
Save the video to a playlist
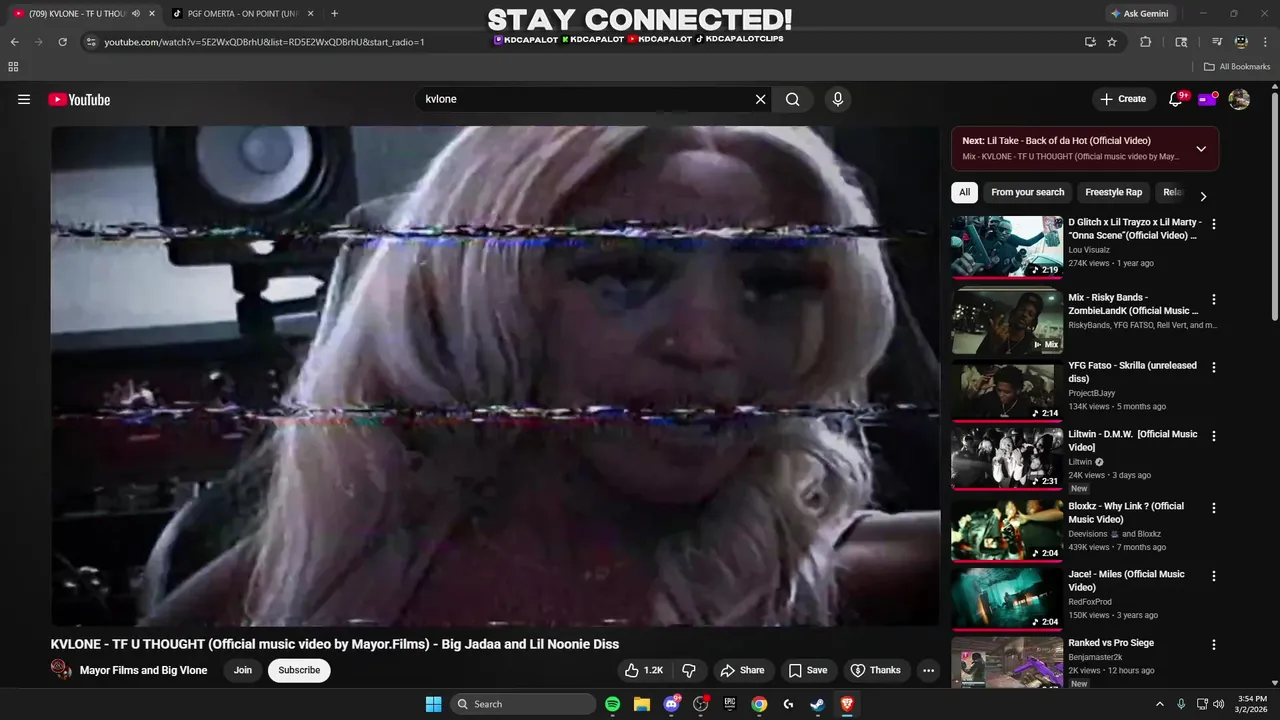point(808,670)
